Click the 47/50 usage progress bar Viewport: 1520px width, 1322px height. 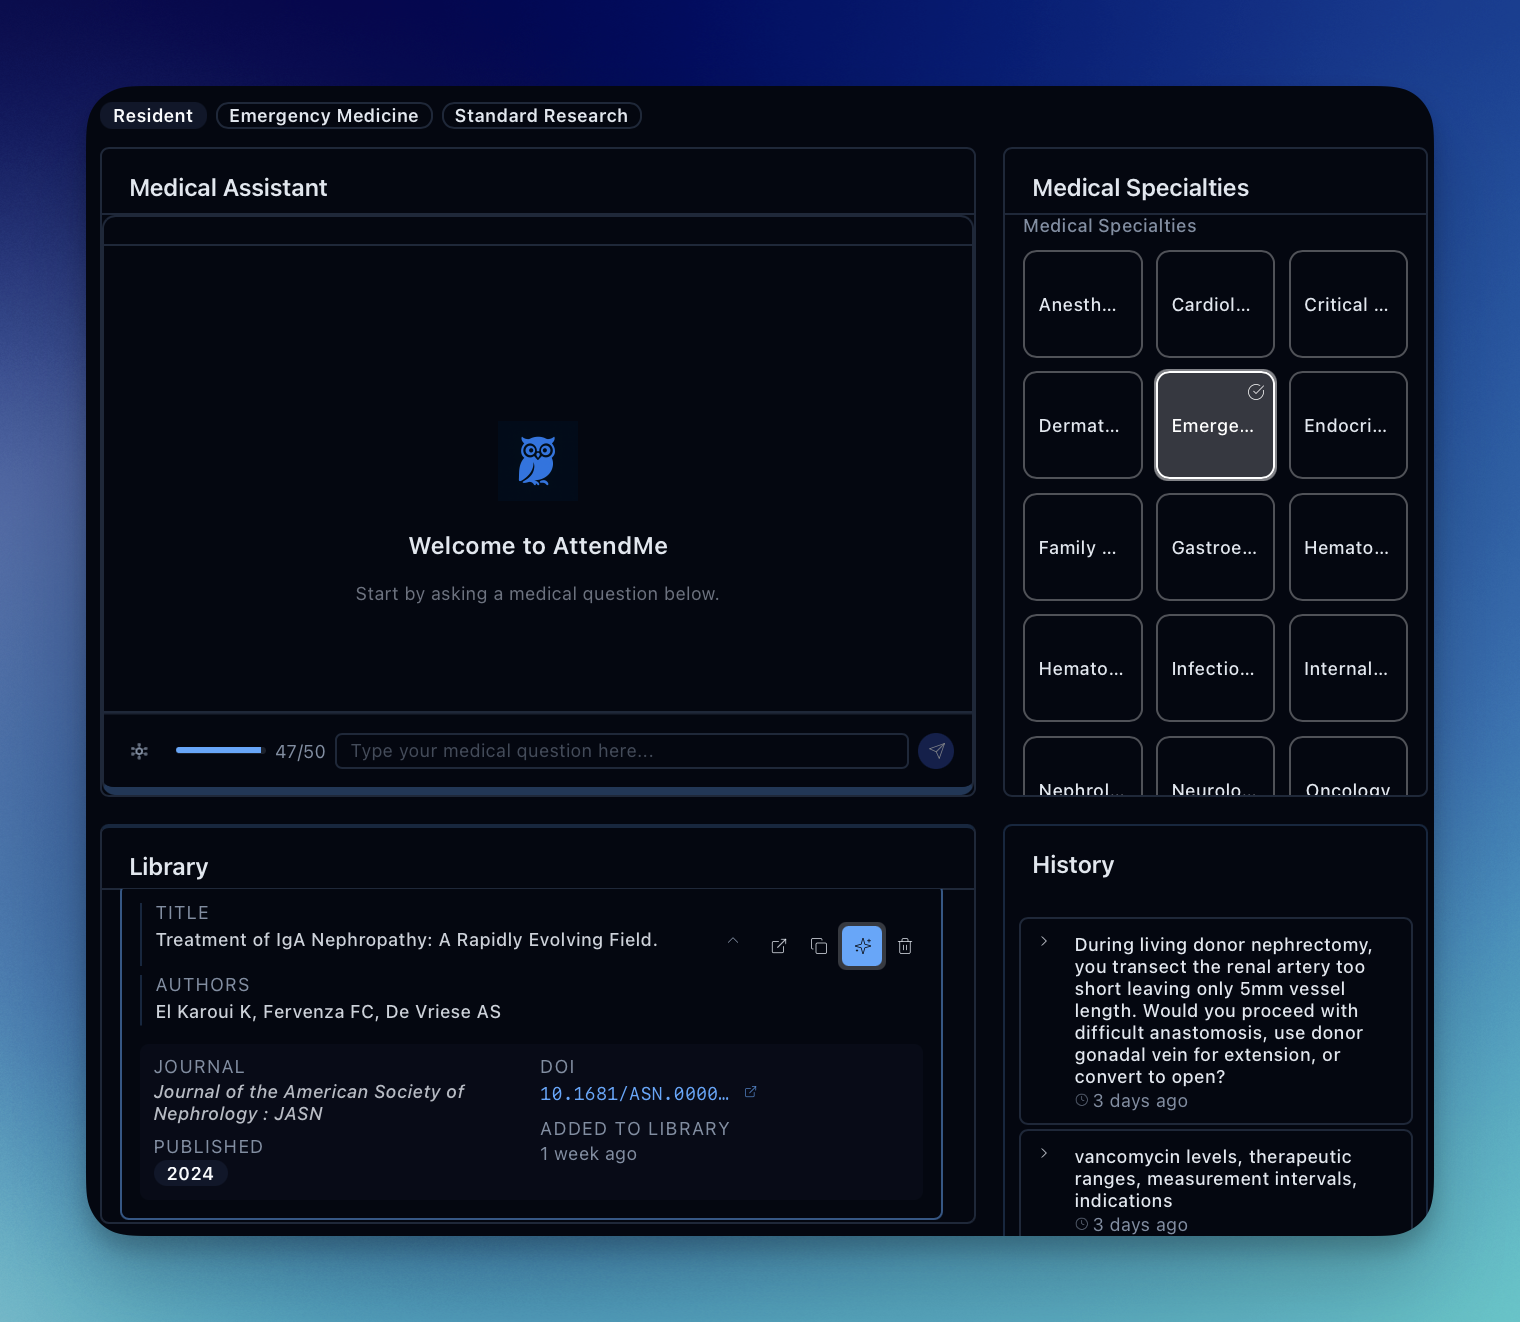pos(219,750)
